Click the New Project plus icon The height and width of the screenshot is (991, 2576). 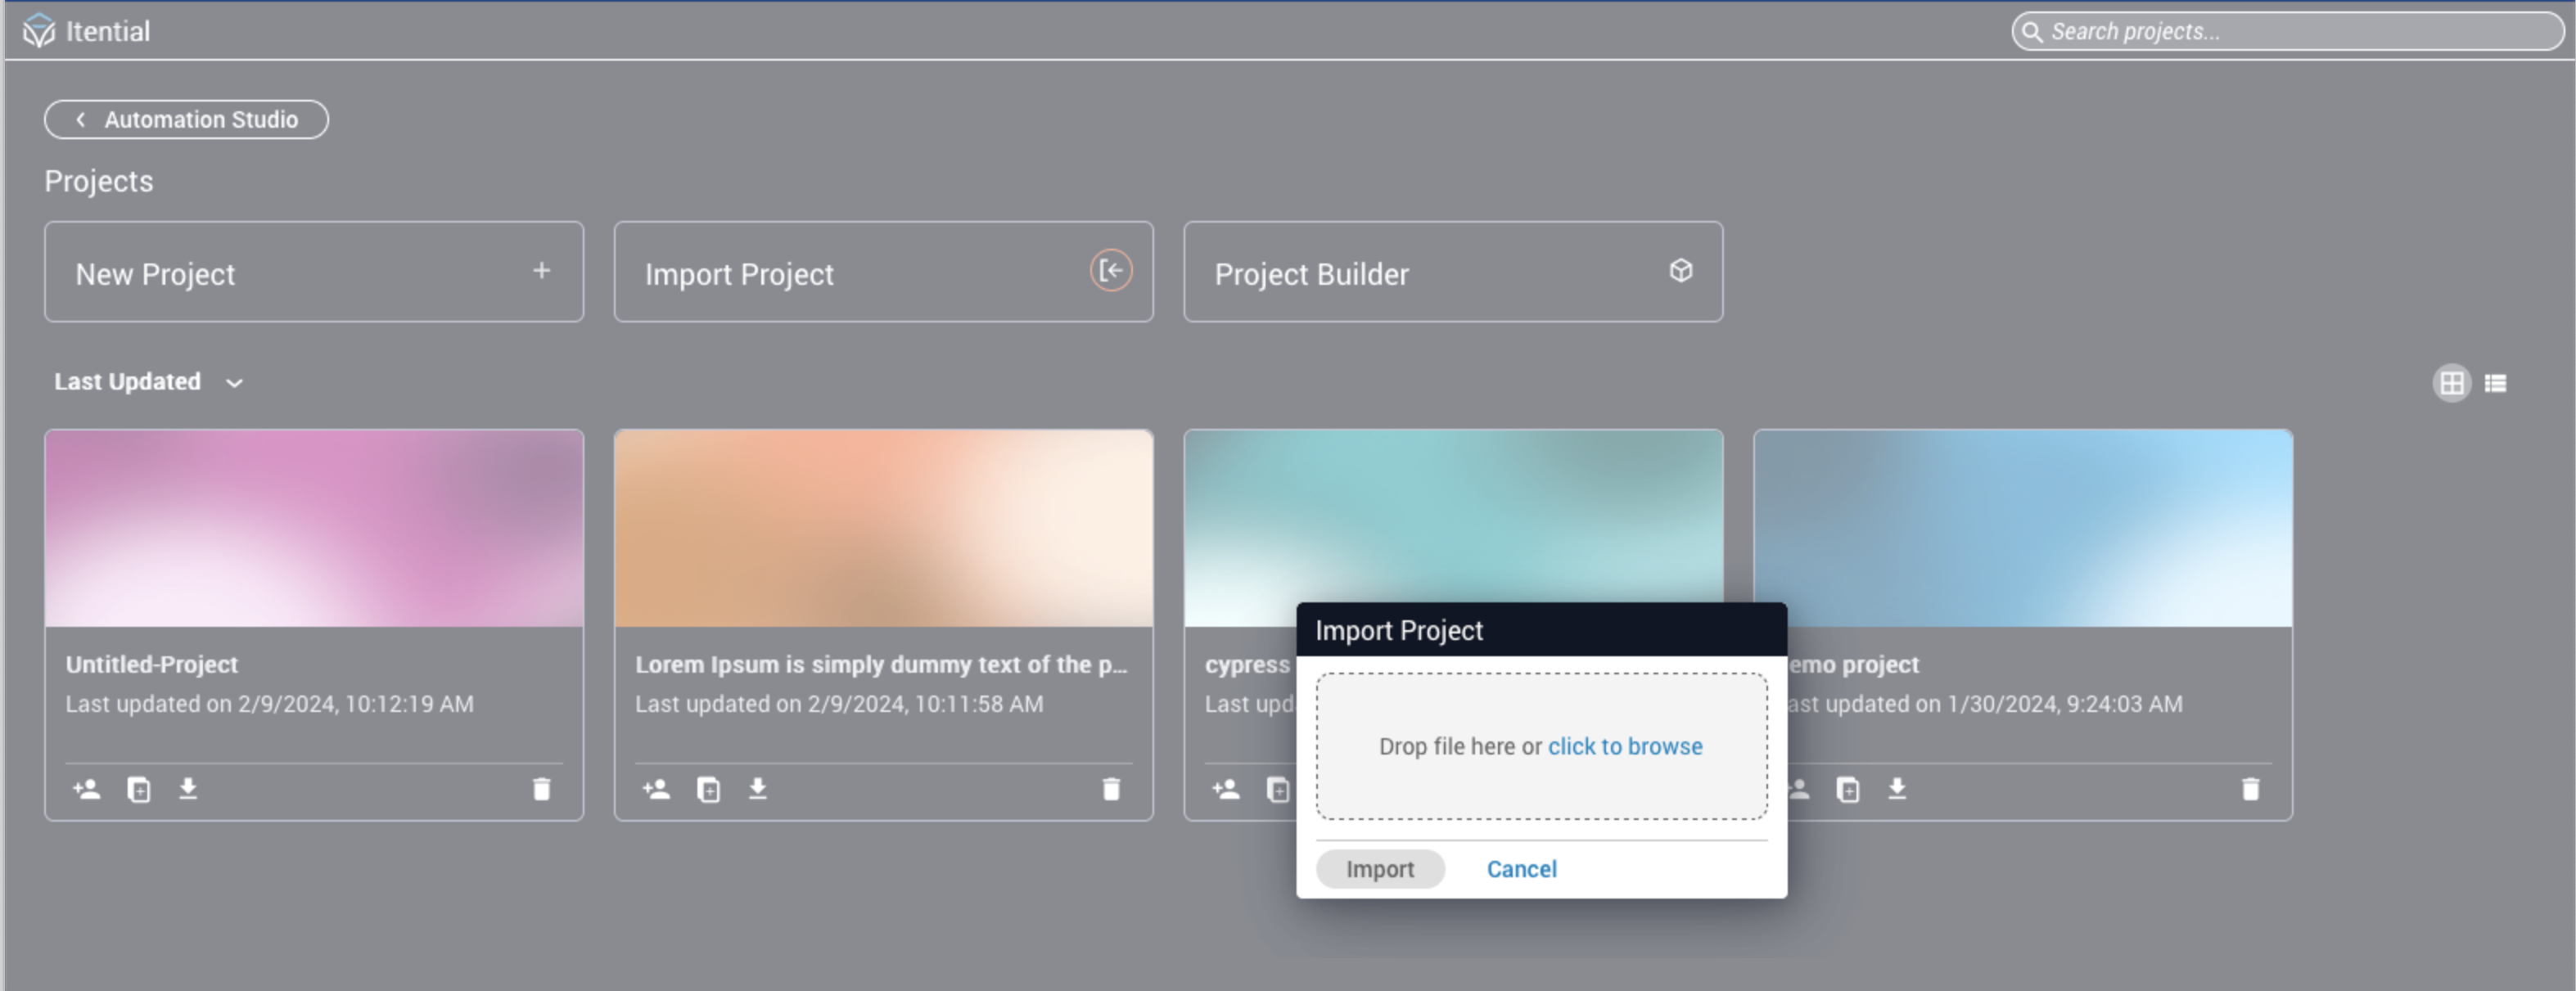pyautogui.click(x=541, y=270)
